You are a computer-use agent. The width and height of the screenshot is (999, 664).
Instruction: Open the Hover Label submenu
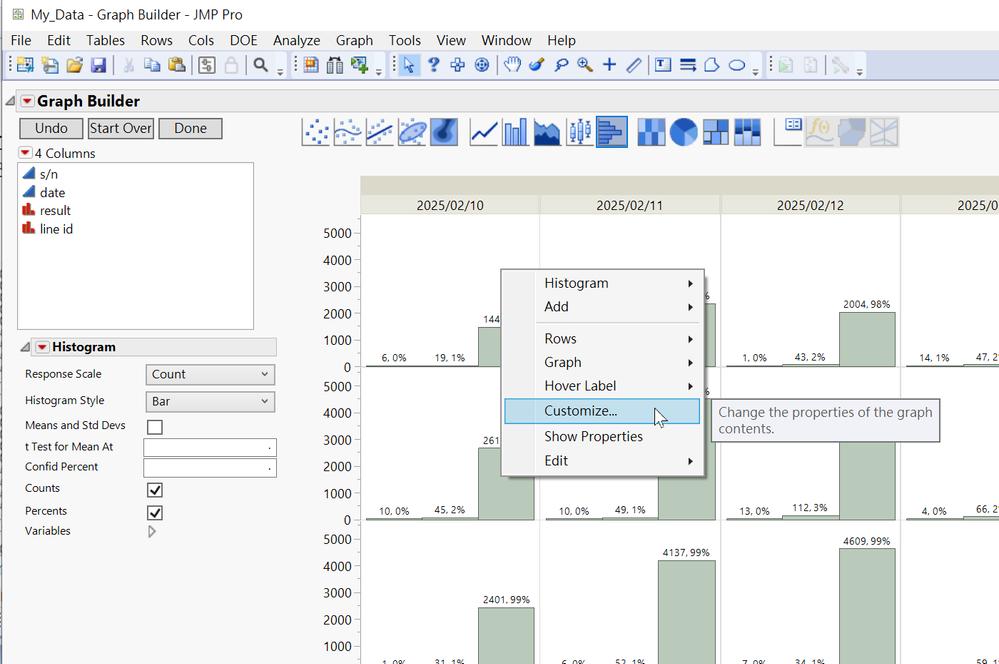click(x=603, y=386)
